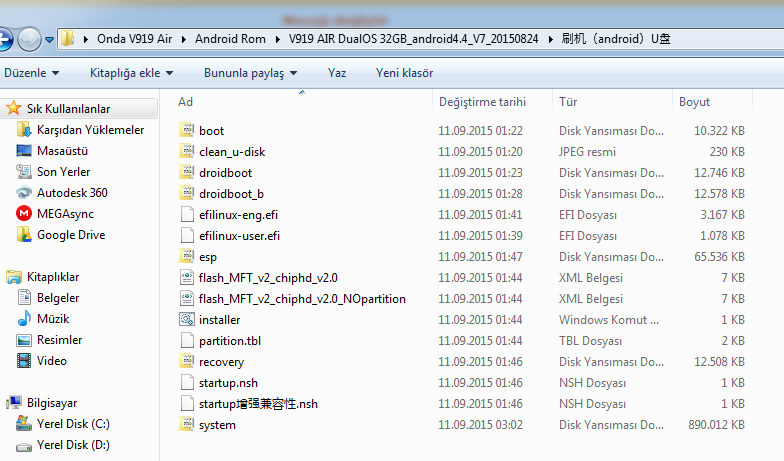
Task: Click the Windows Komut type cell
Action: 608,320
